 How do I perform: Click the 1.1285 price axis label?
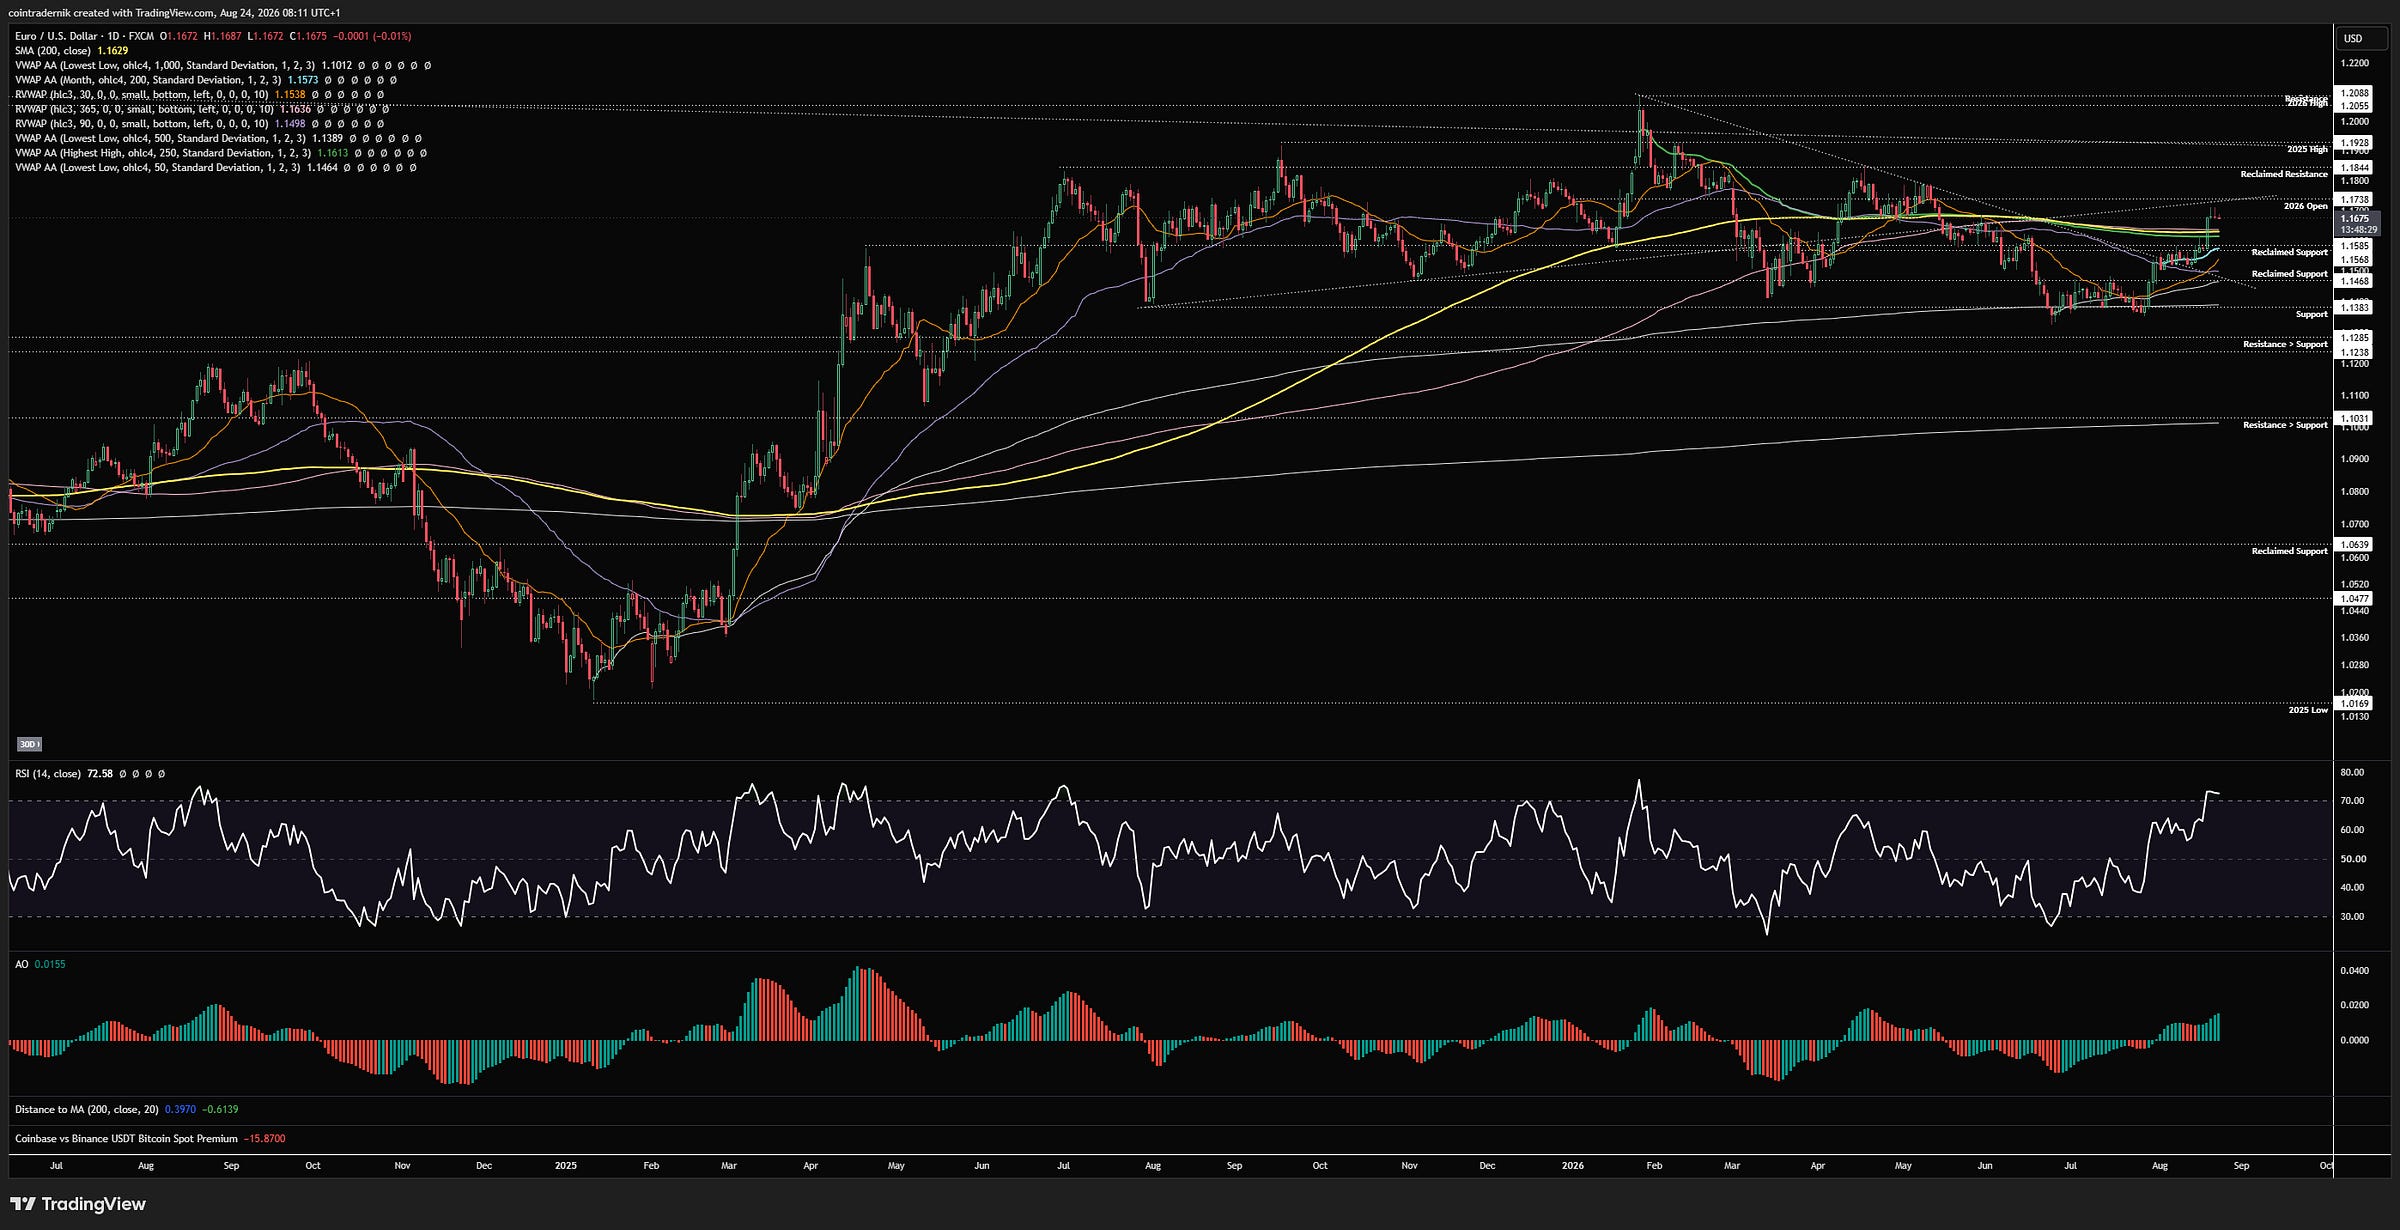(2353, 338)
